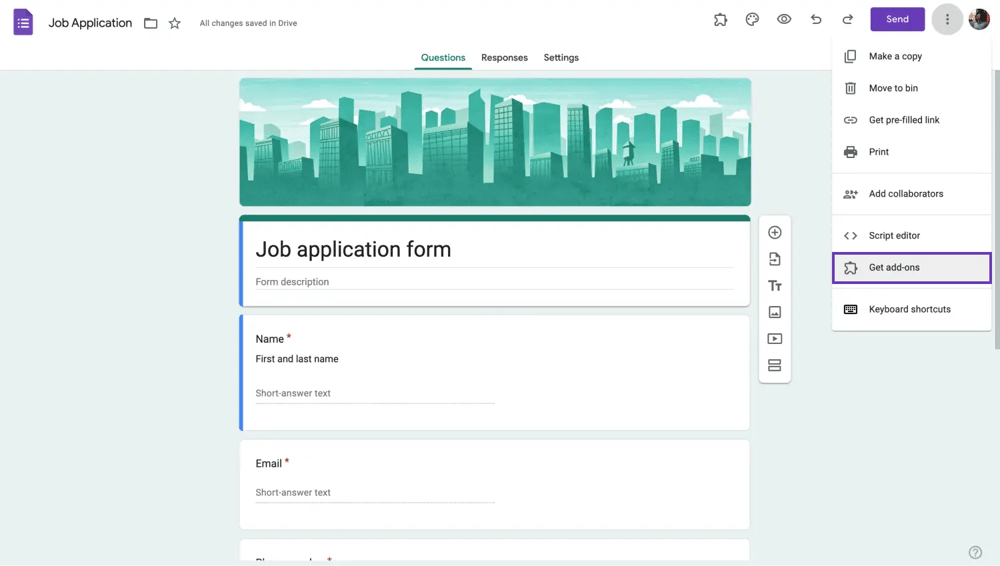Switch to the Responses tab
1000x566 pixels.
[x=504, y=58]
